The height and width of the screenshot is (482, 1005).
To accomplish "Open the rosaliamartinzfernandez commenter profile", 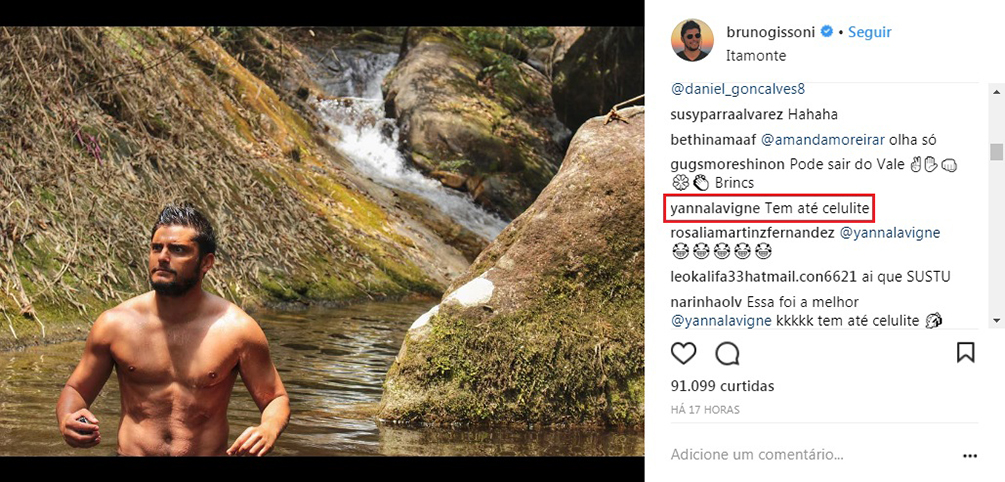I will pos(752,233).
